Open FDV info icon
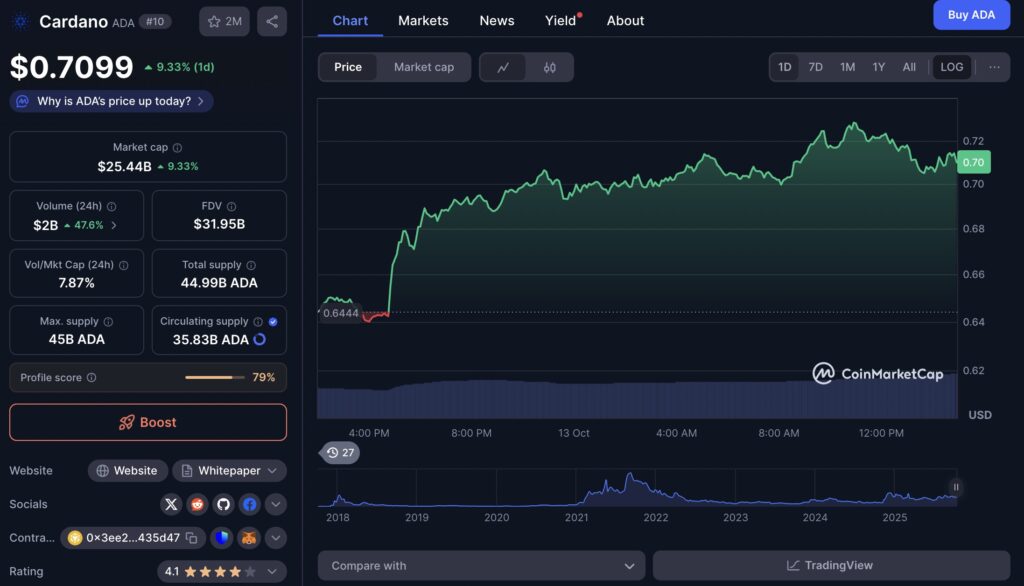 click(x=231, y=206)
